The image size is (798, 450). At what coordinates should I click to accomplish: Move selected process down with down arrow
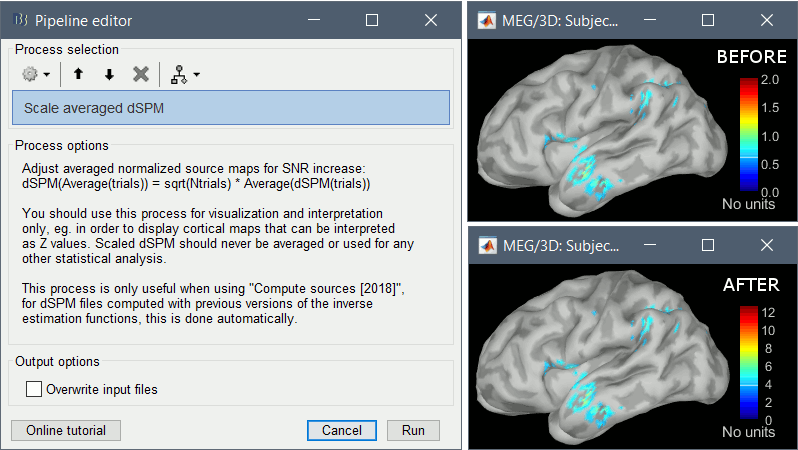click(x=109, y=75)
